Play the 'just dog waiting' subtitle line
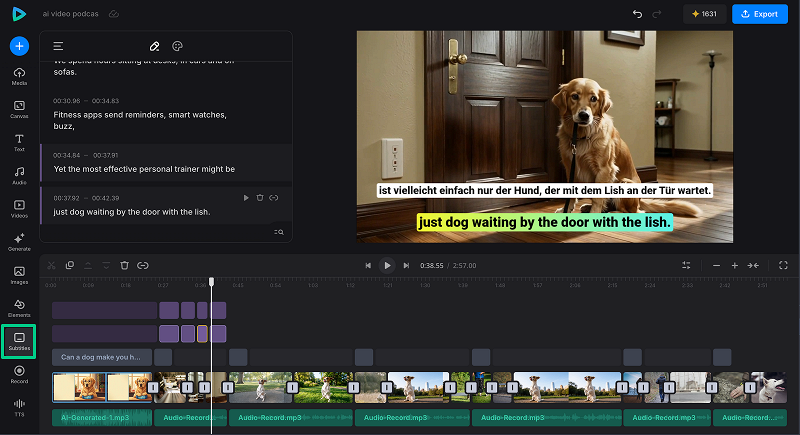The height and width of the screenshot is (435, 800). click(246, 198)
